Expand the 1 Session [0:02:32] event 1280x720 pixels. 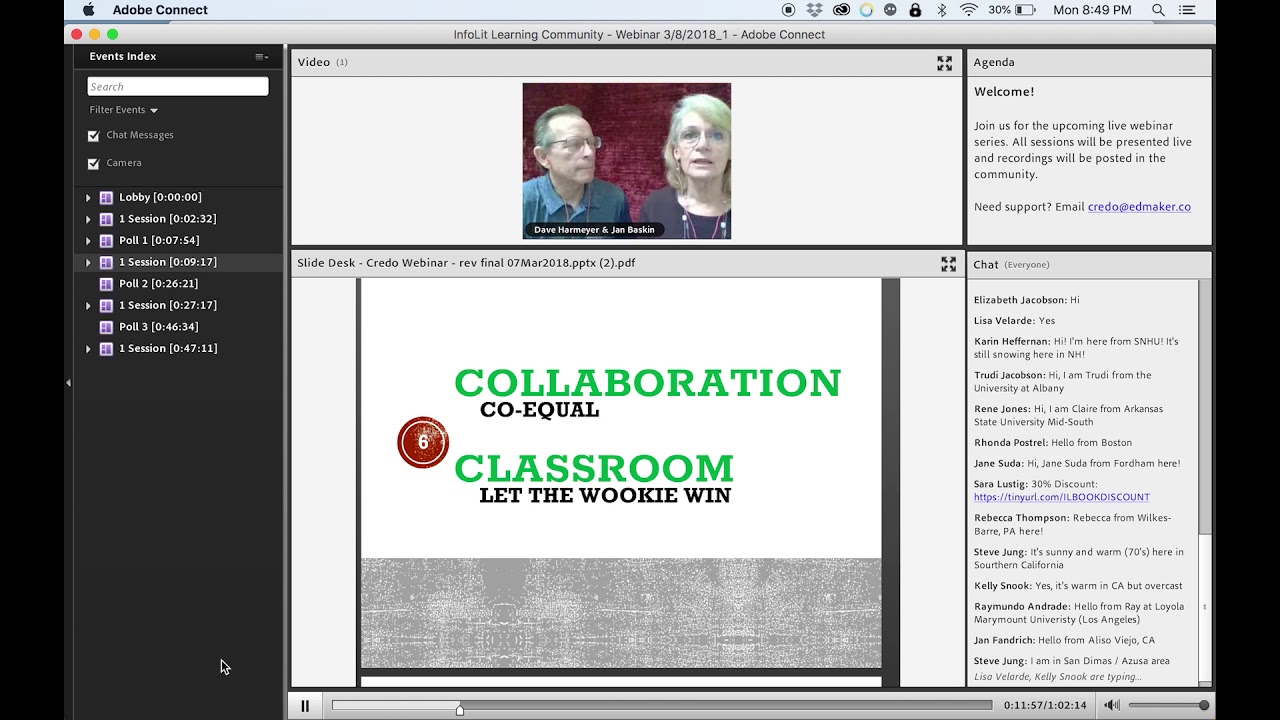click(x=88, y=219)
